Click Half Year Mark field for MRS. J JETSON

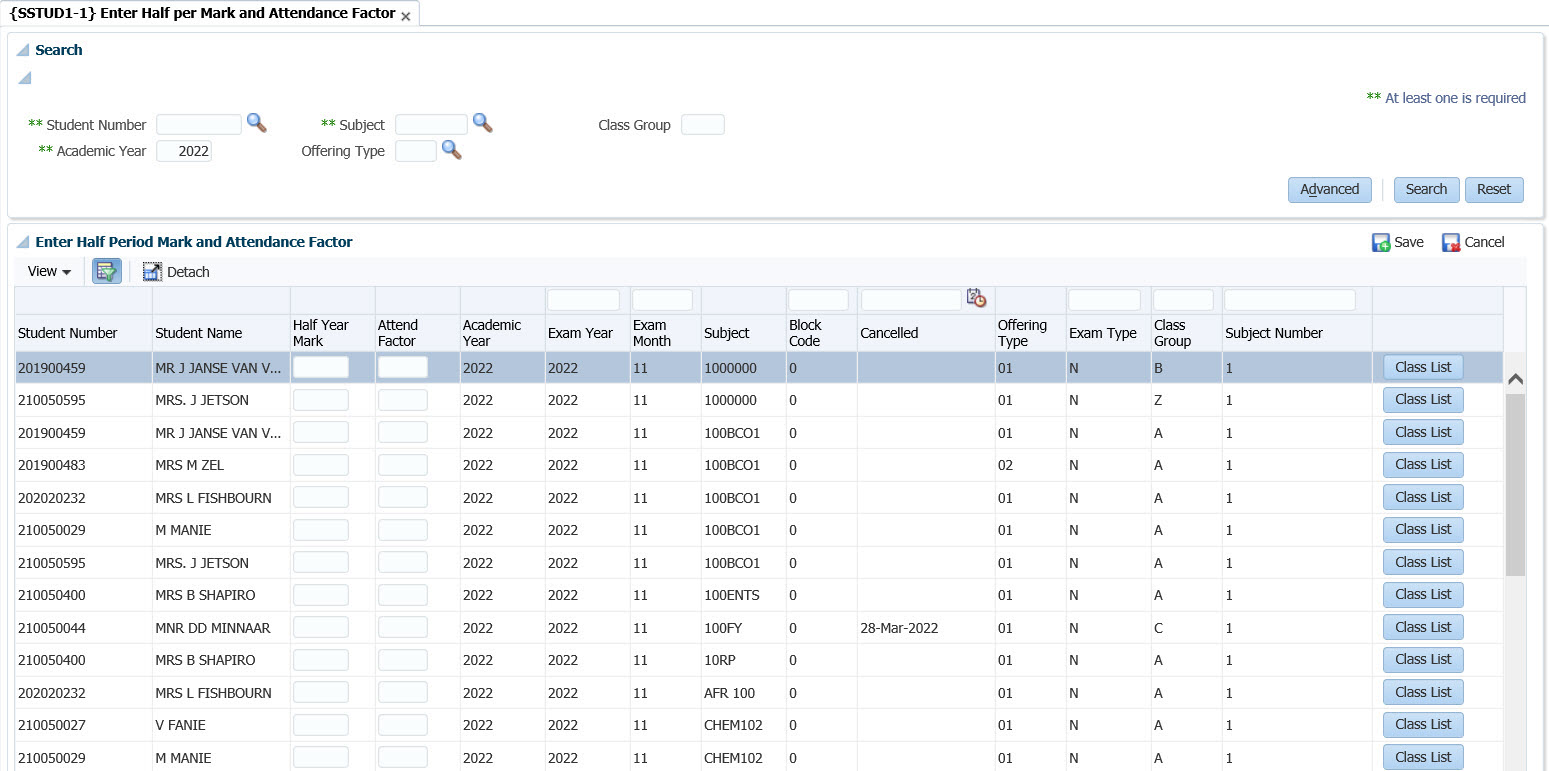[320, 400]
